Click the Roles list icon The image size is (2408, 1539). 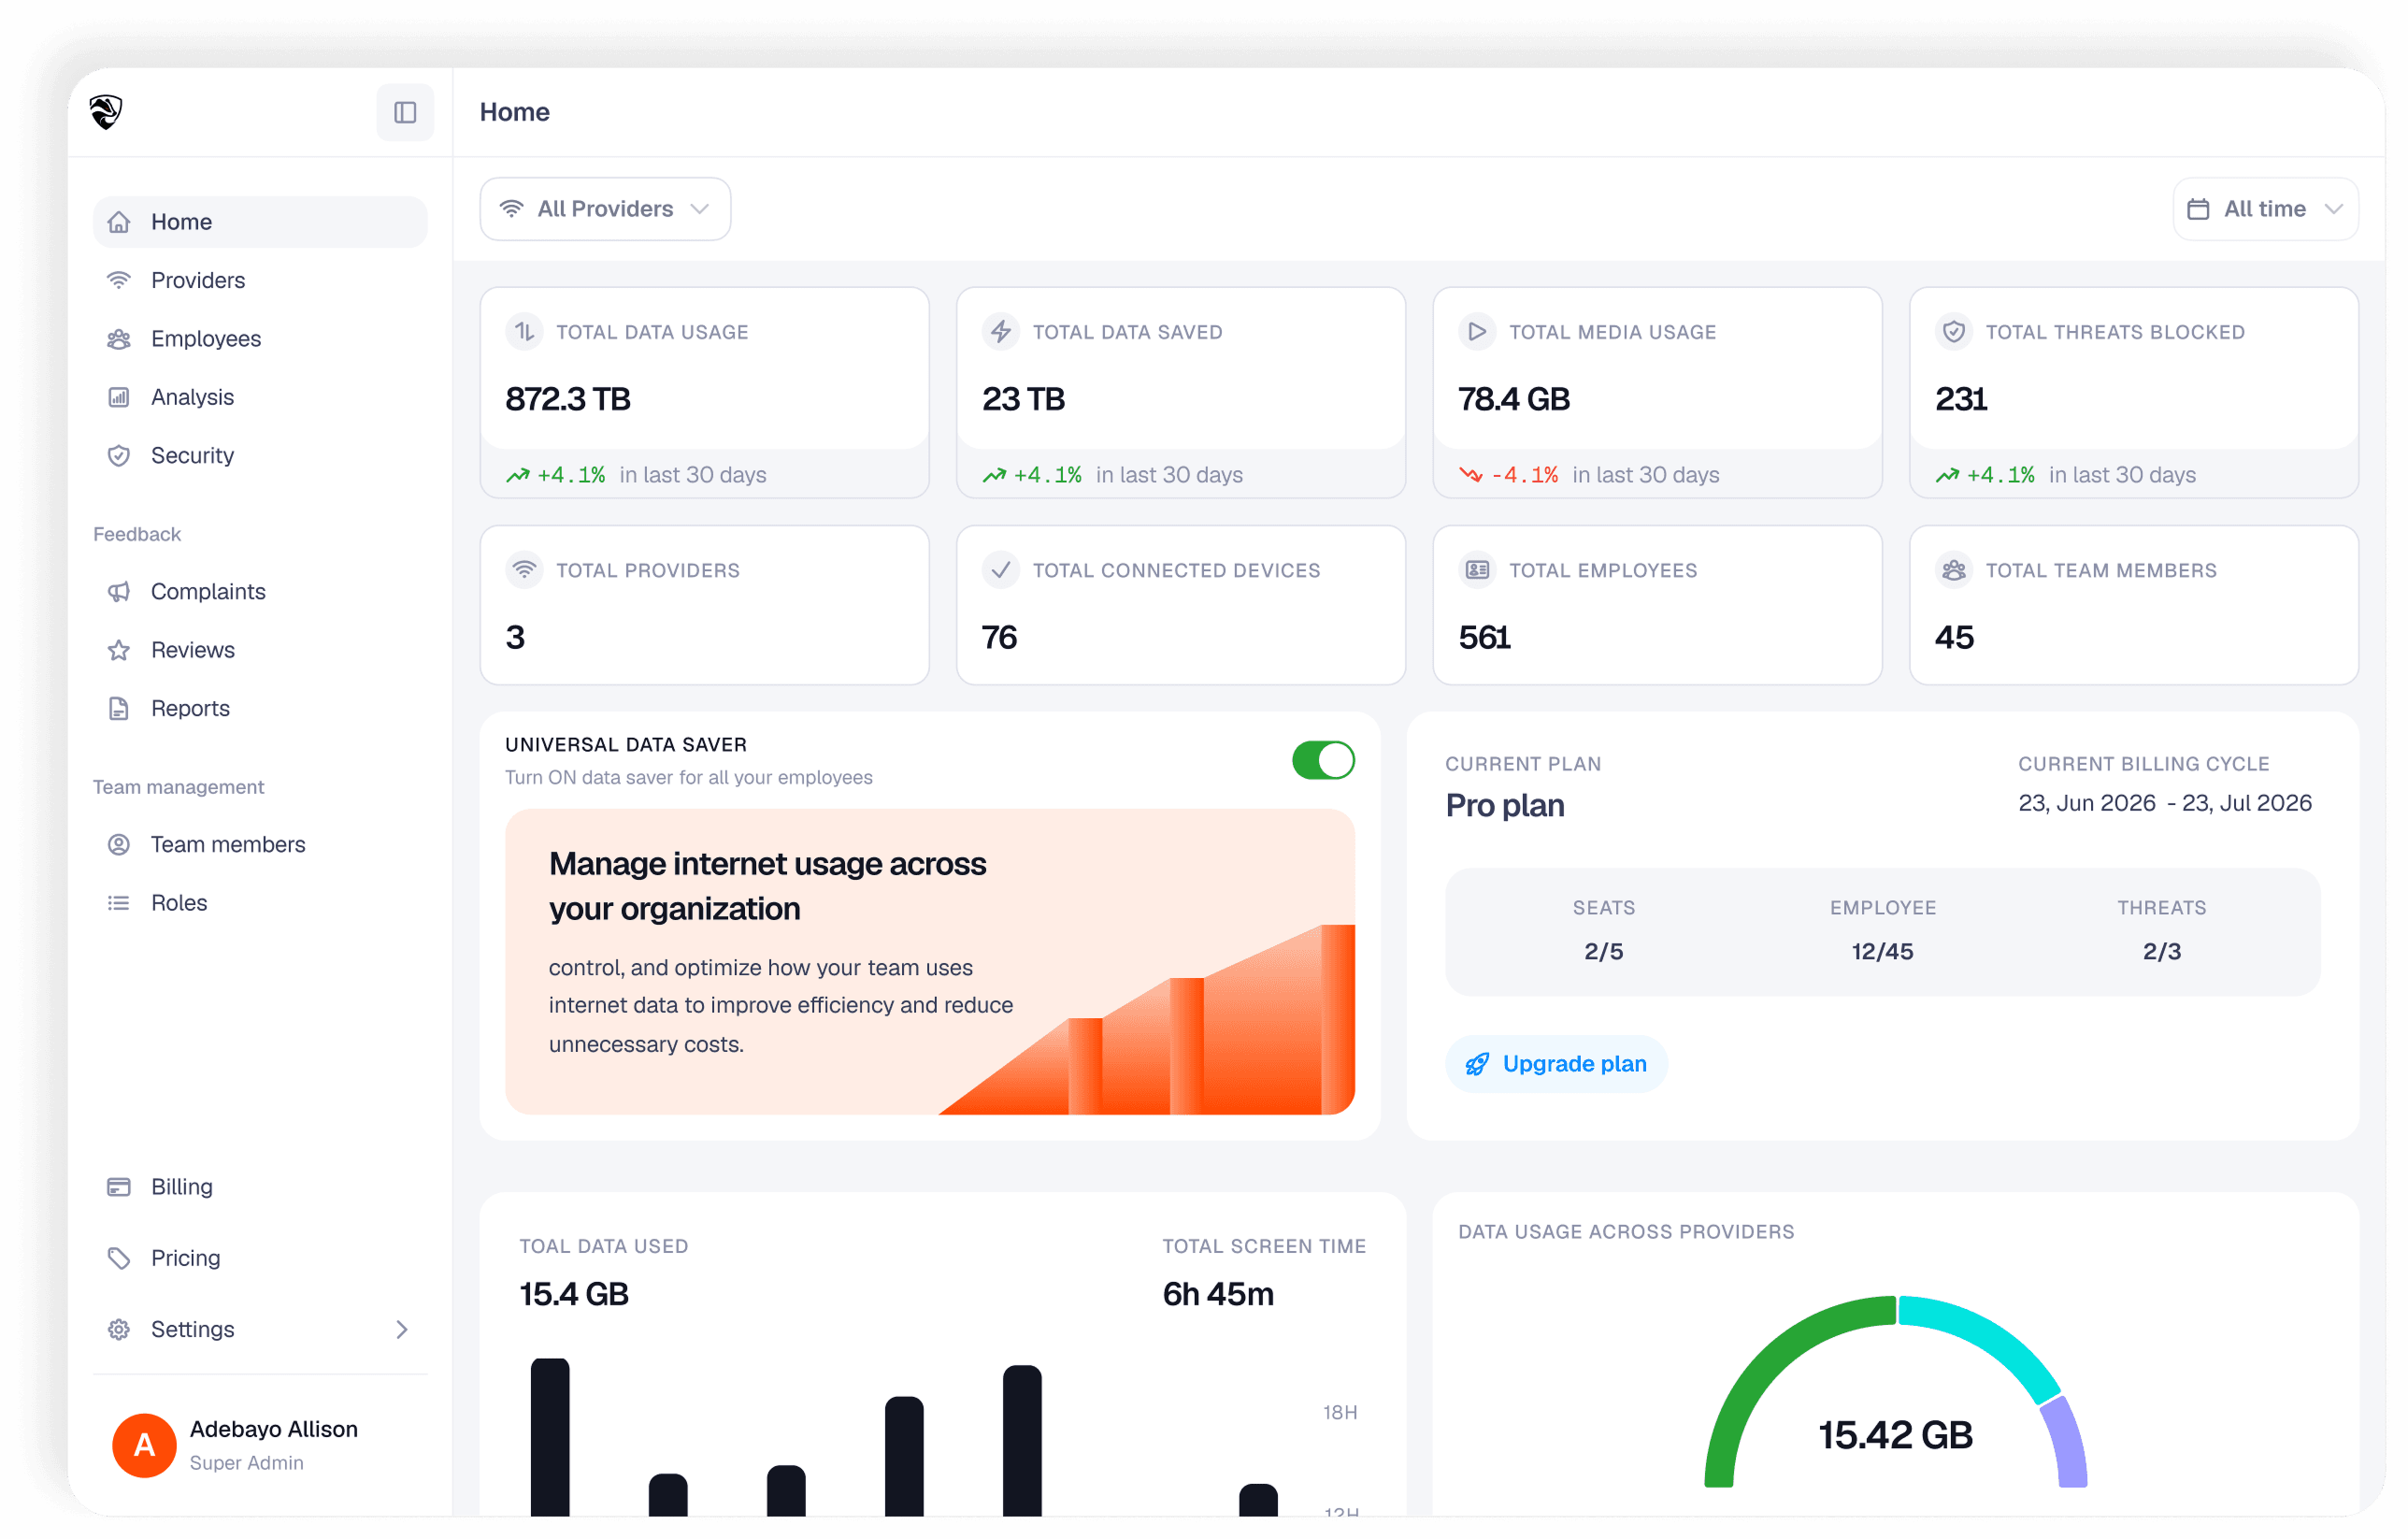point(119,903)
